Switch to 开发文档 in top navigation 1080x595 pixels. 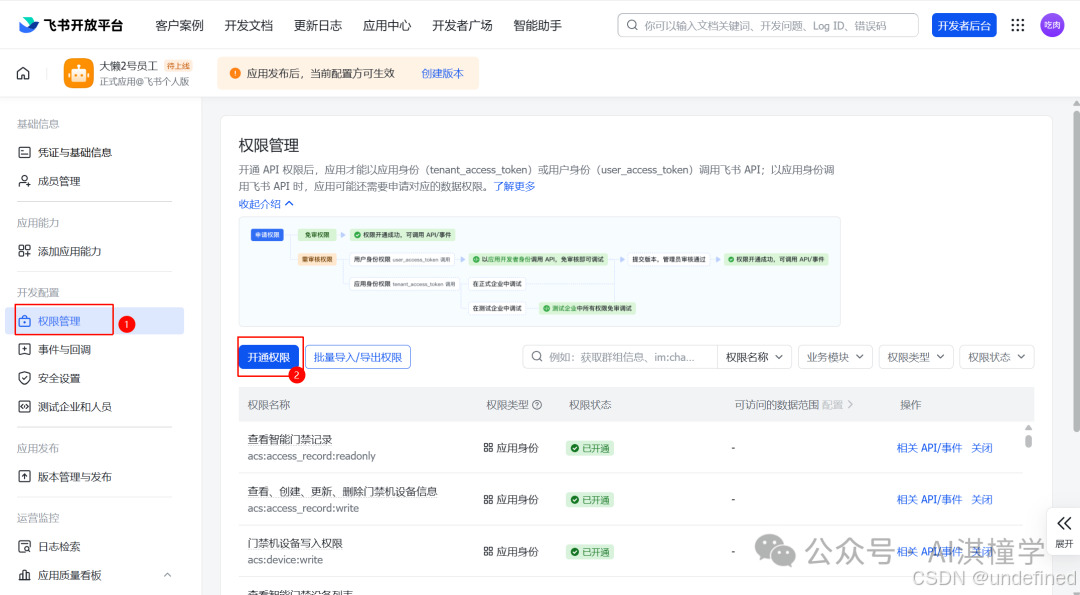pyautogui.click(x=248, y=25)
